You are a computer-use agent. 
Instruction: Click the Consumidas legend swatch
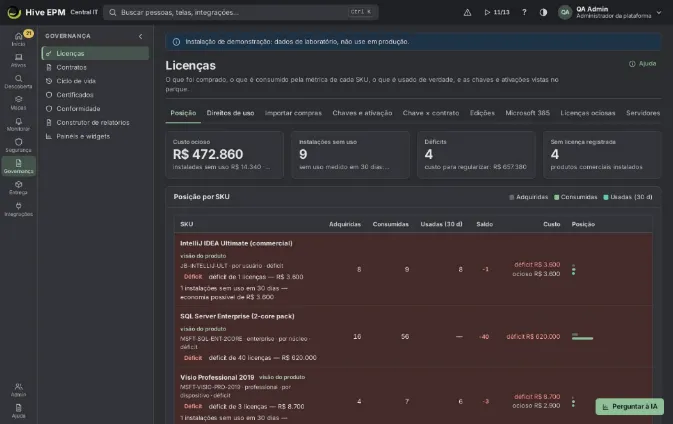click(x=556, y=197)
